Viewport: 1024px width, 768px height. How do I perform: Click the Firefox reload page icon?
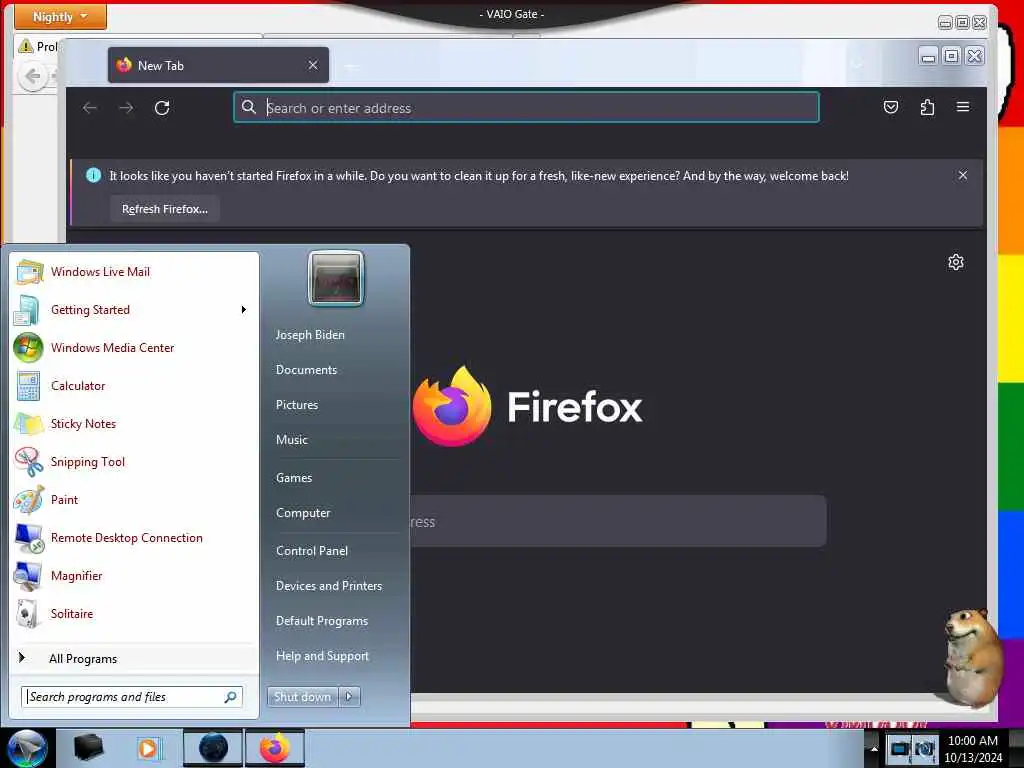[162, 108]
